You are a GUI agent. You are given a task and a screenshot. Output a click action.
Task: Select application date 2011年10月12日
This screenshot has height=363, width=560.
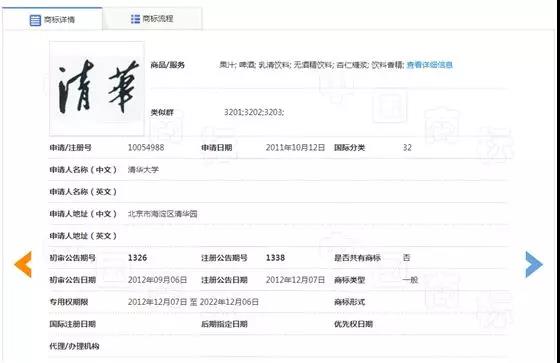pyautogui.click(x=295, y=148)
